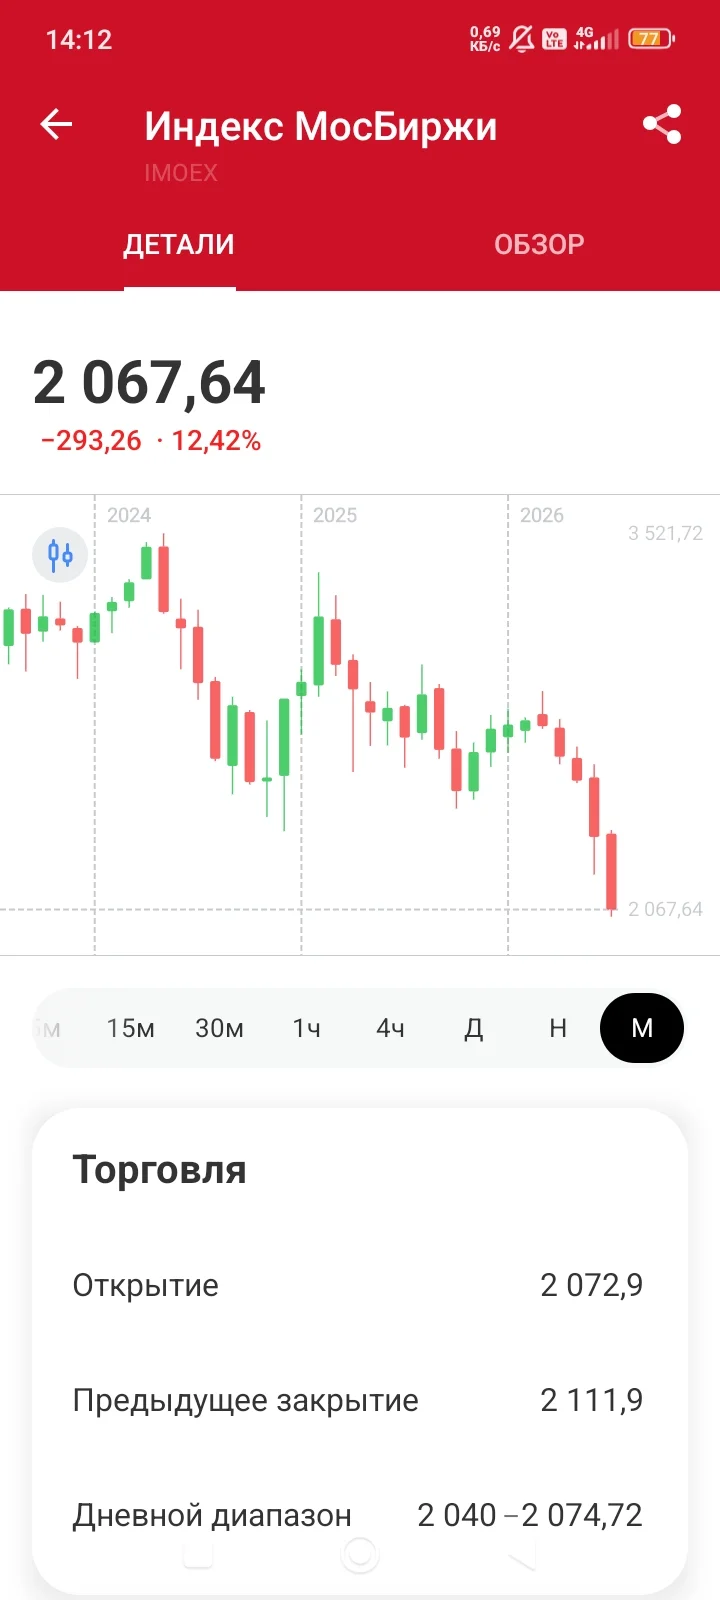The height and width of the screenshot is (1600, 720).
Task: Select the 30м timeframe
Action: (219, 1028)
